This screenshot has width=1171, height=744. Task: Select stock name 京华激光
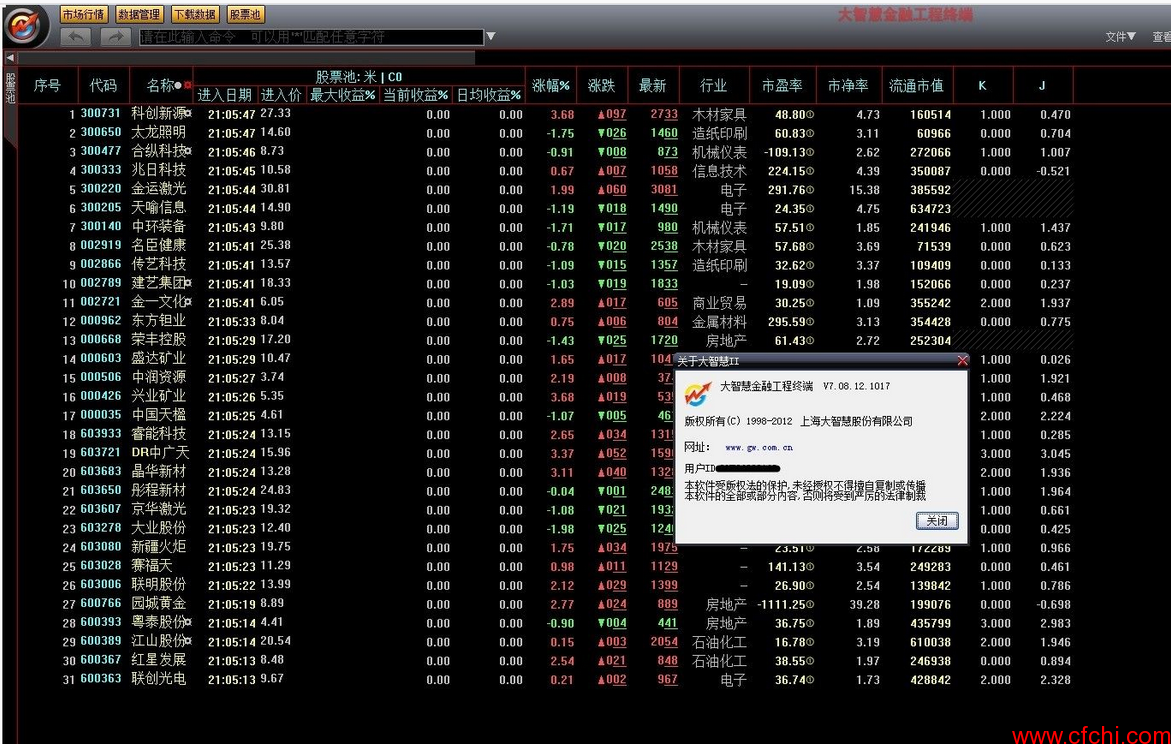[x=158, y=509]
